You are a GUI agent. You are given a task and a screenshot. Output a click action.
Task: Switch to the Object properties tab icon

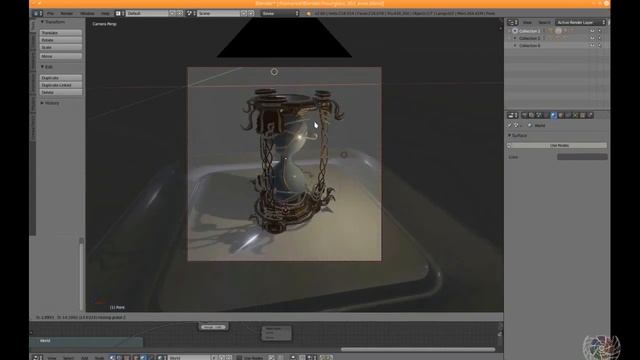click(x=561, y=116)
